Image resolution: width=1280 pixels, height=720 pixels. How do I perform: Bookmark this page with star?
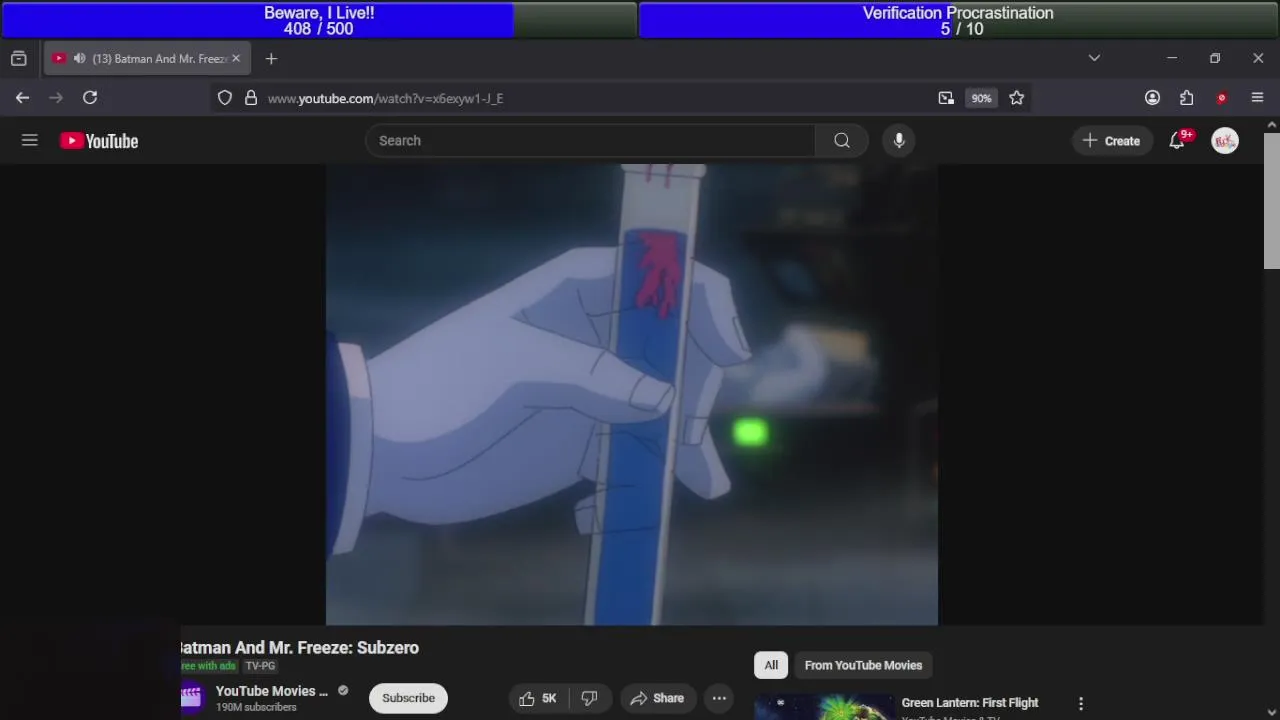[x=1017, y=98]
